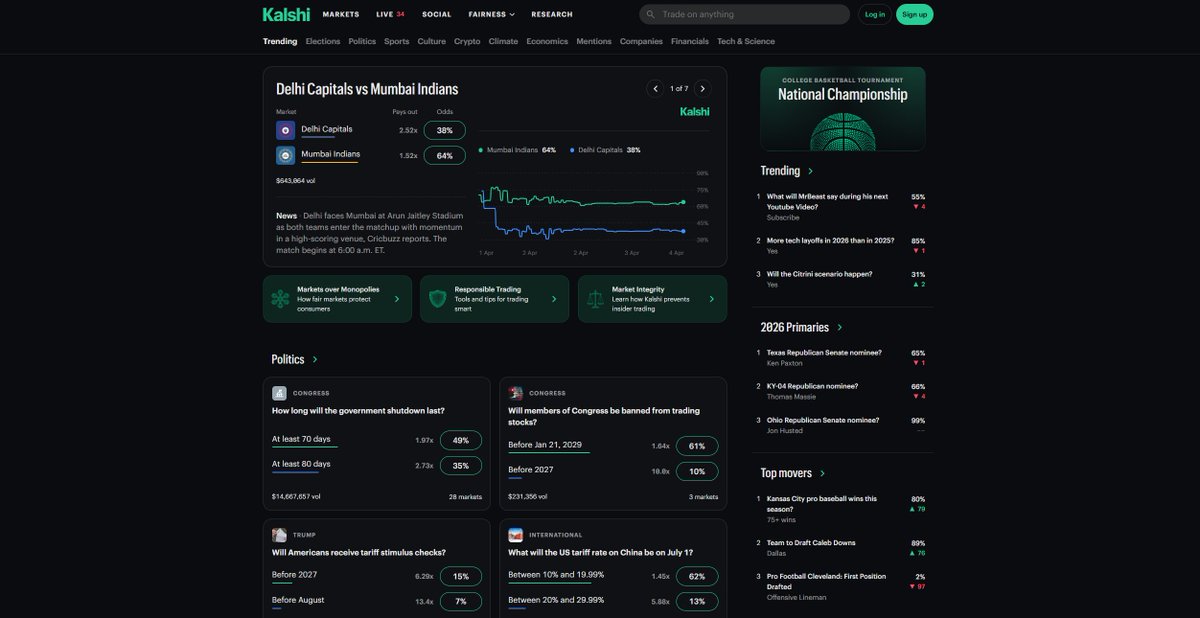Expand the Trending sidebar chevron
Screen dimensions: 1200x618
click(x=810, y=171)
